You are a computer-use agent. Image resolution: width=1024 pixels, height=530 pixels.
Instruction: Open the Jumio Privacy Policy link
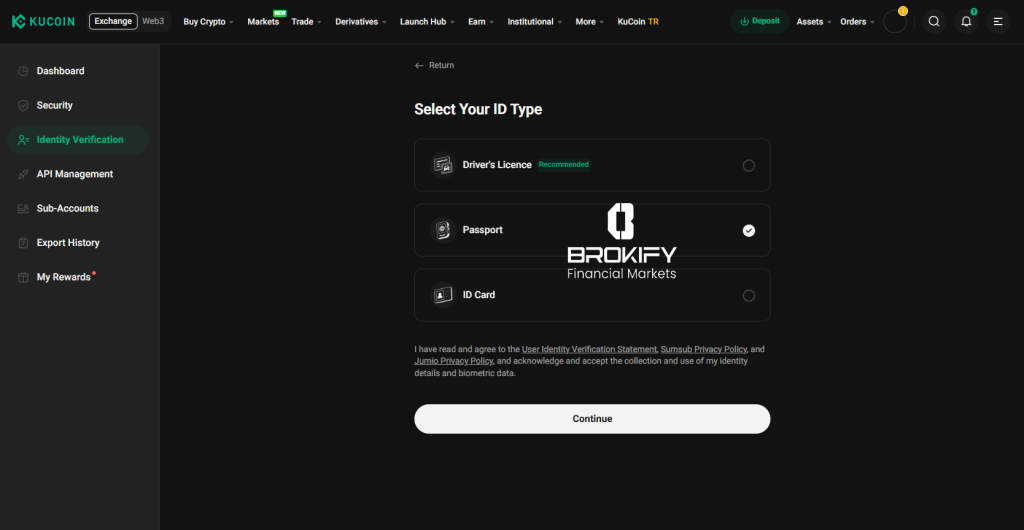tap(454, 361)
